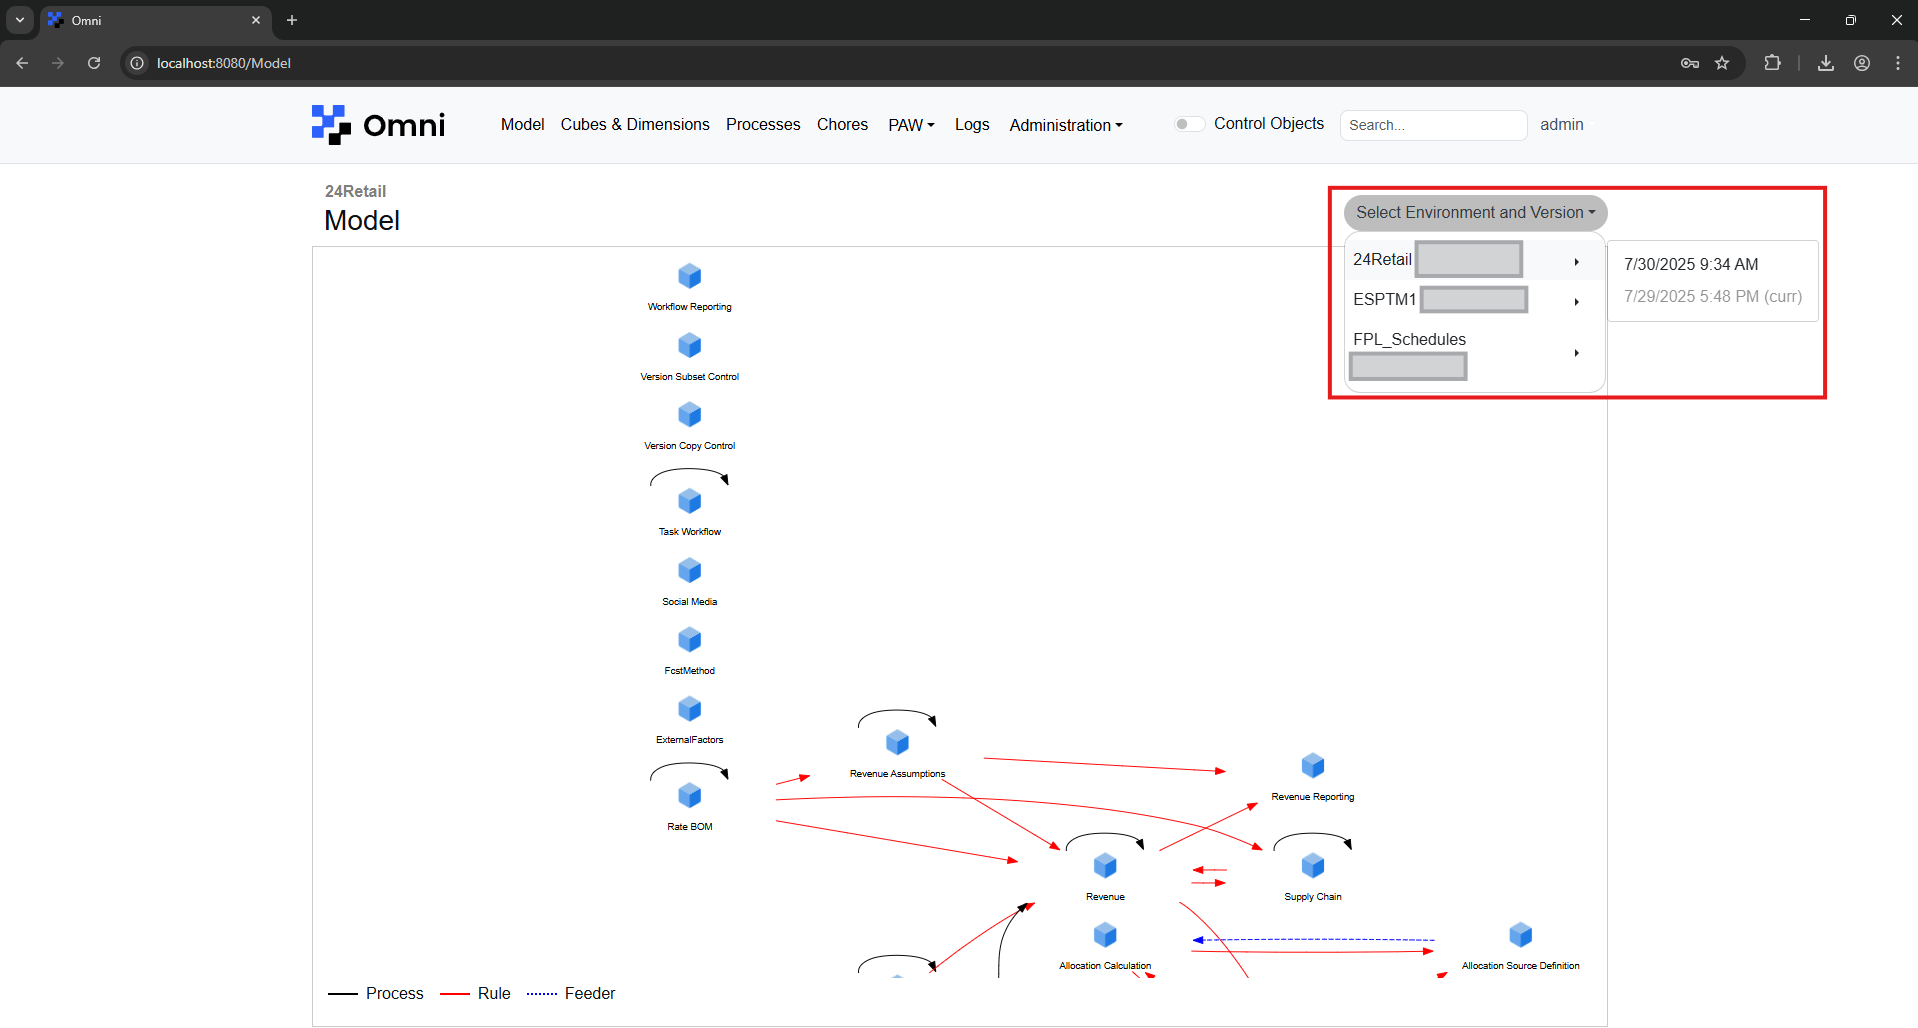1918x1028 pixels.
Task: Select the Allocation Source Definition cube icon
Action: (x=1520, y=935)
